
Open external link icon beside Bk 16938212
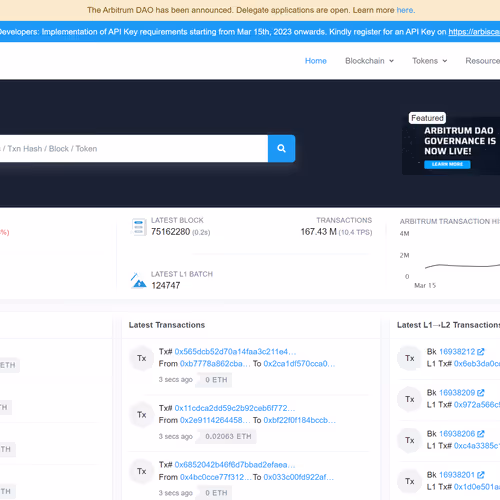480,352
